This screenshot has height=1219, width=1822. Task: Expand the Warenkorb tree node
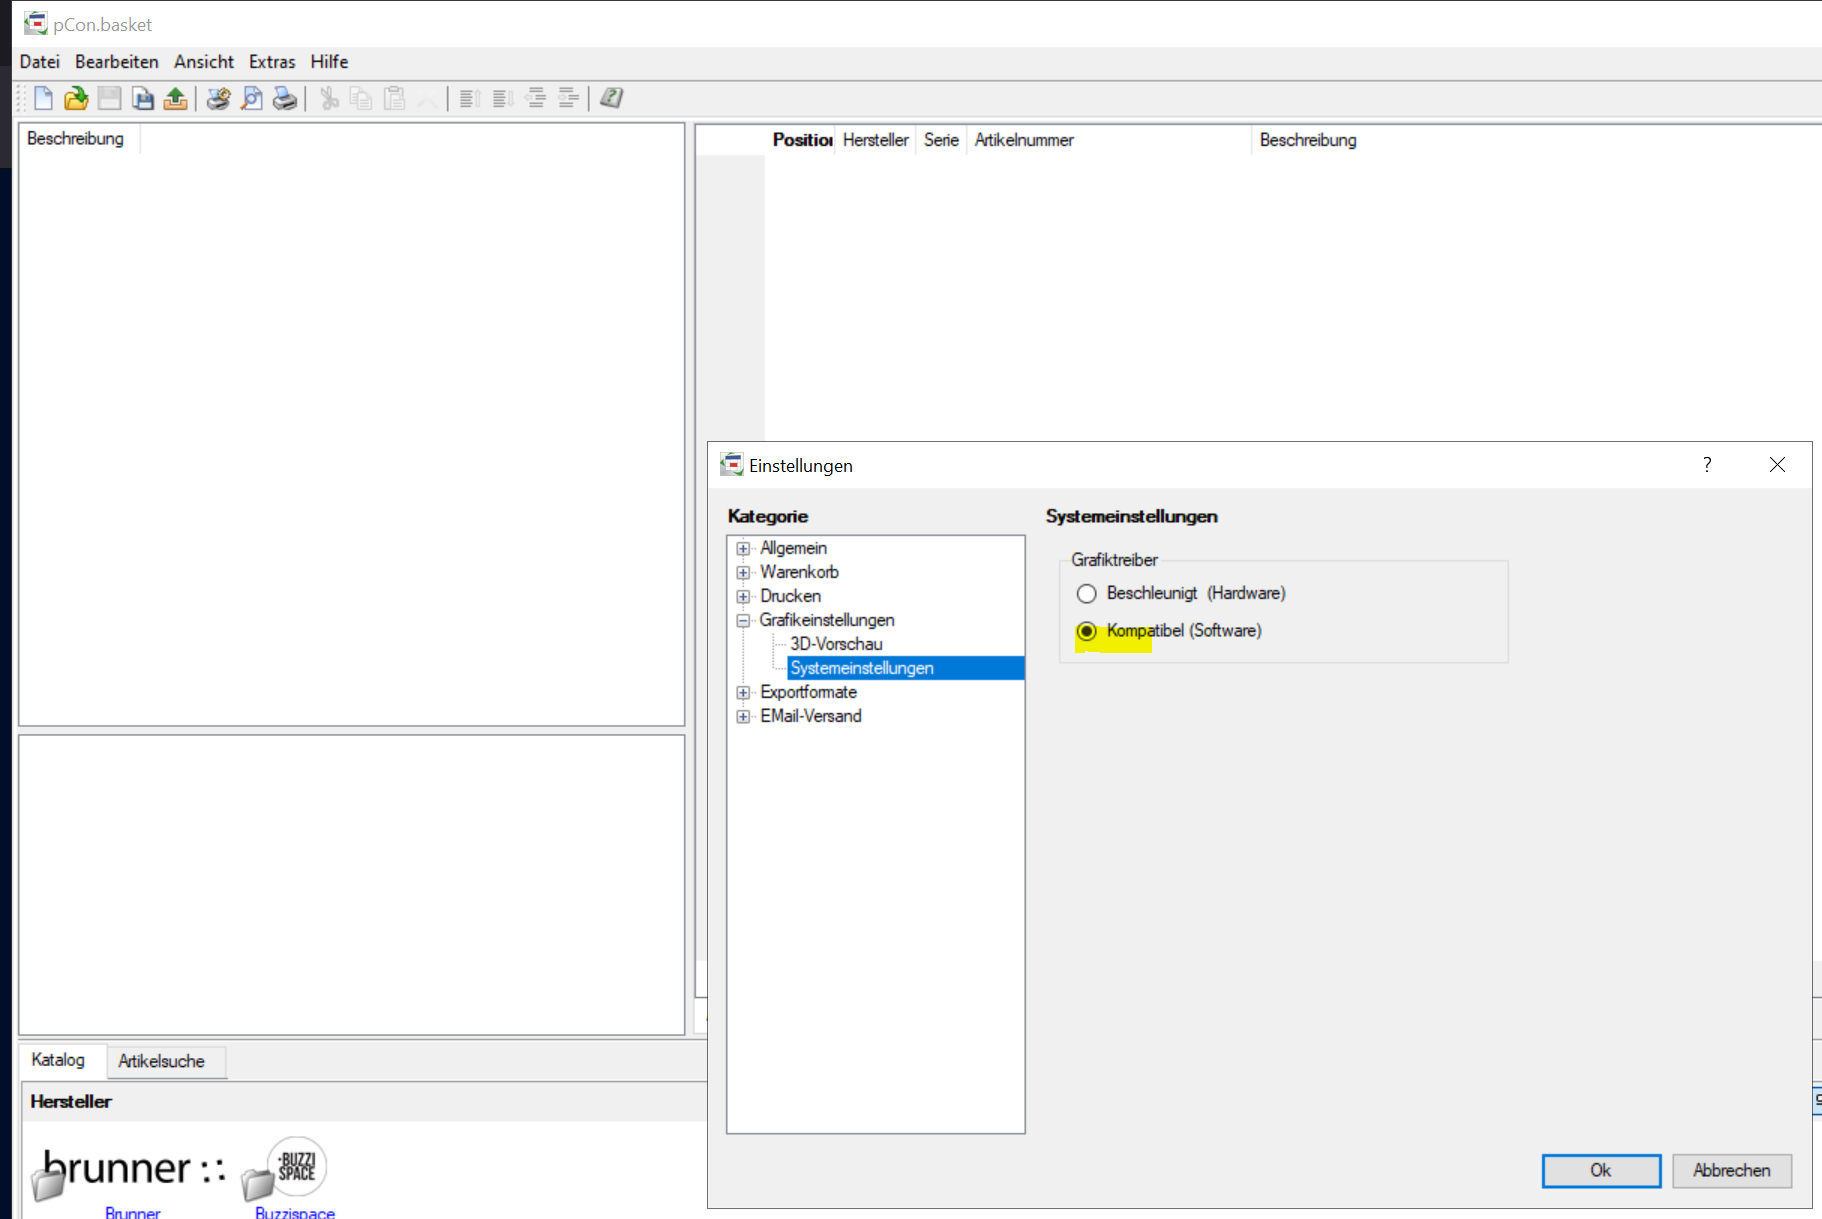pos(743,573)
